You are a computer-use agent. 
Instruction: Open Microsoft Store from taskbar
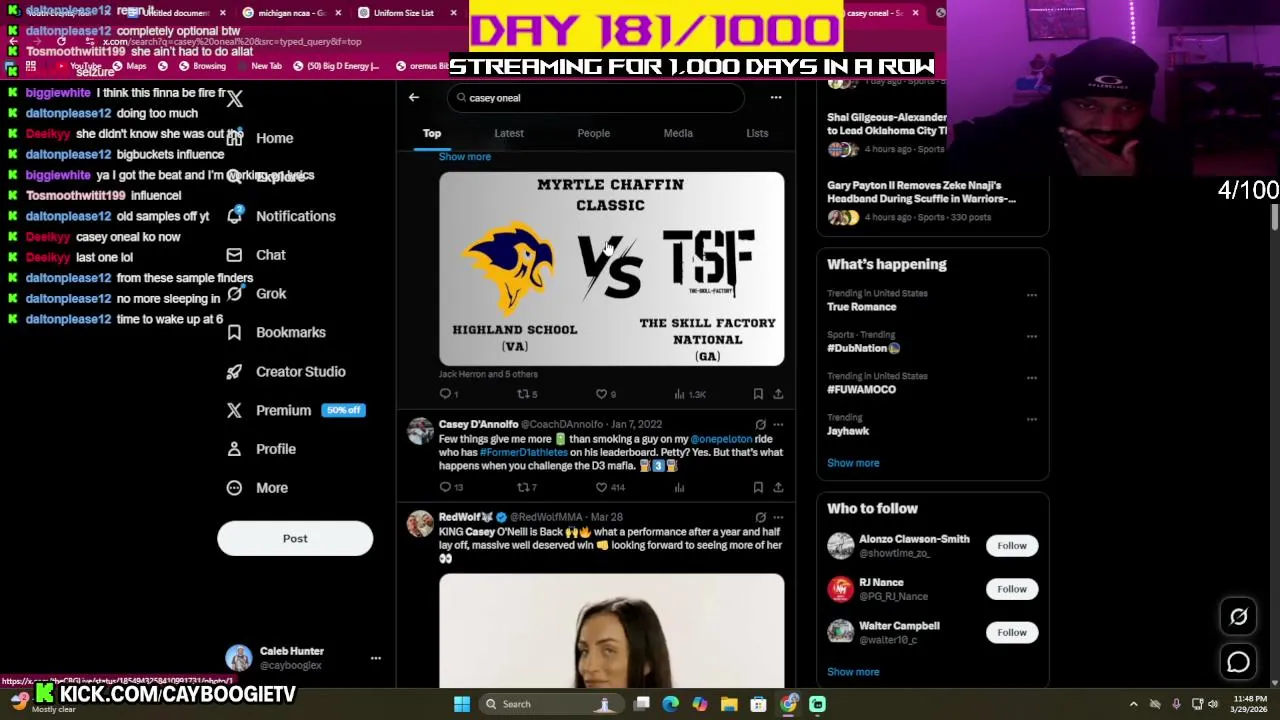[758, 704]
